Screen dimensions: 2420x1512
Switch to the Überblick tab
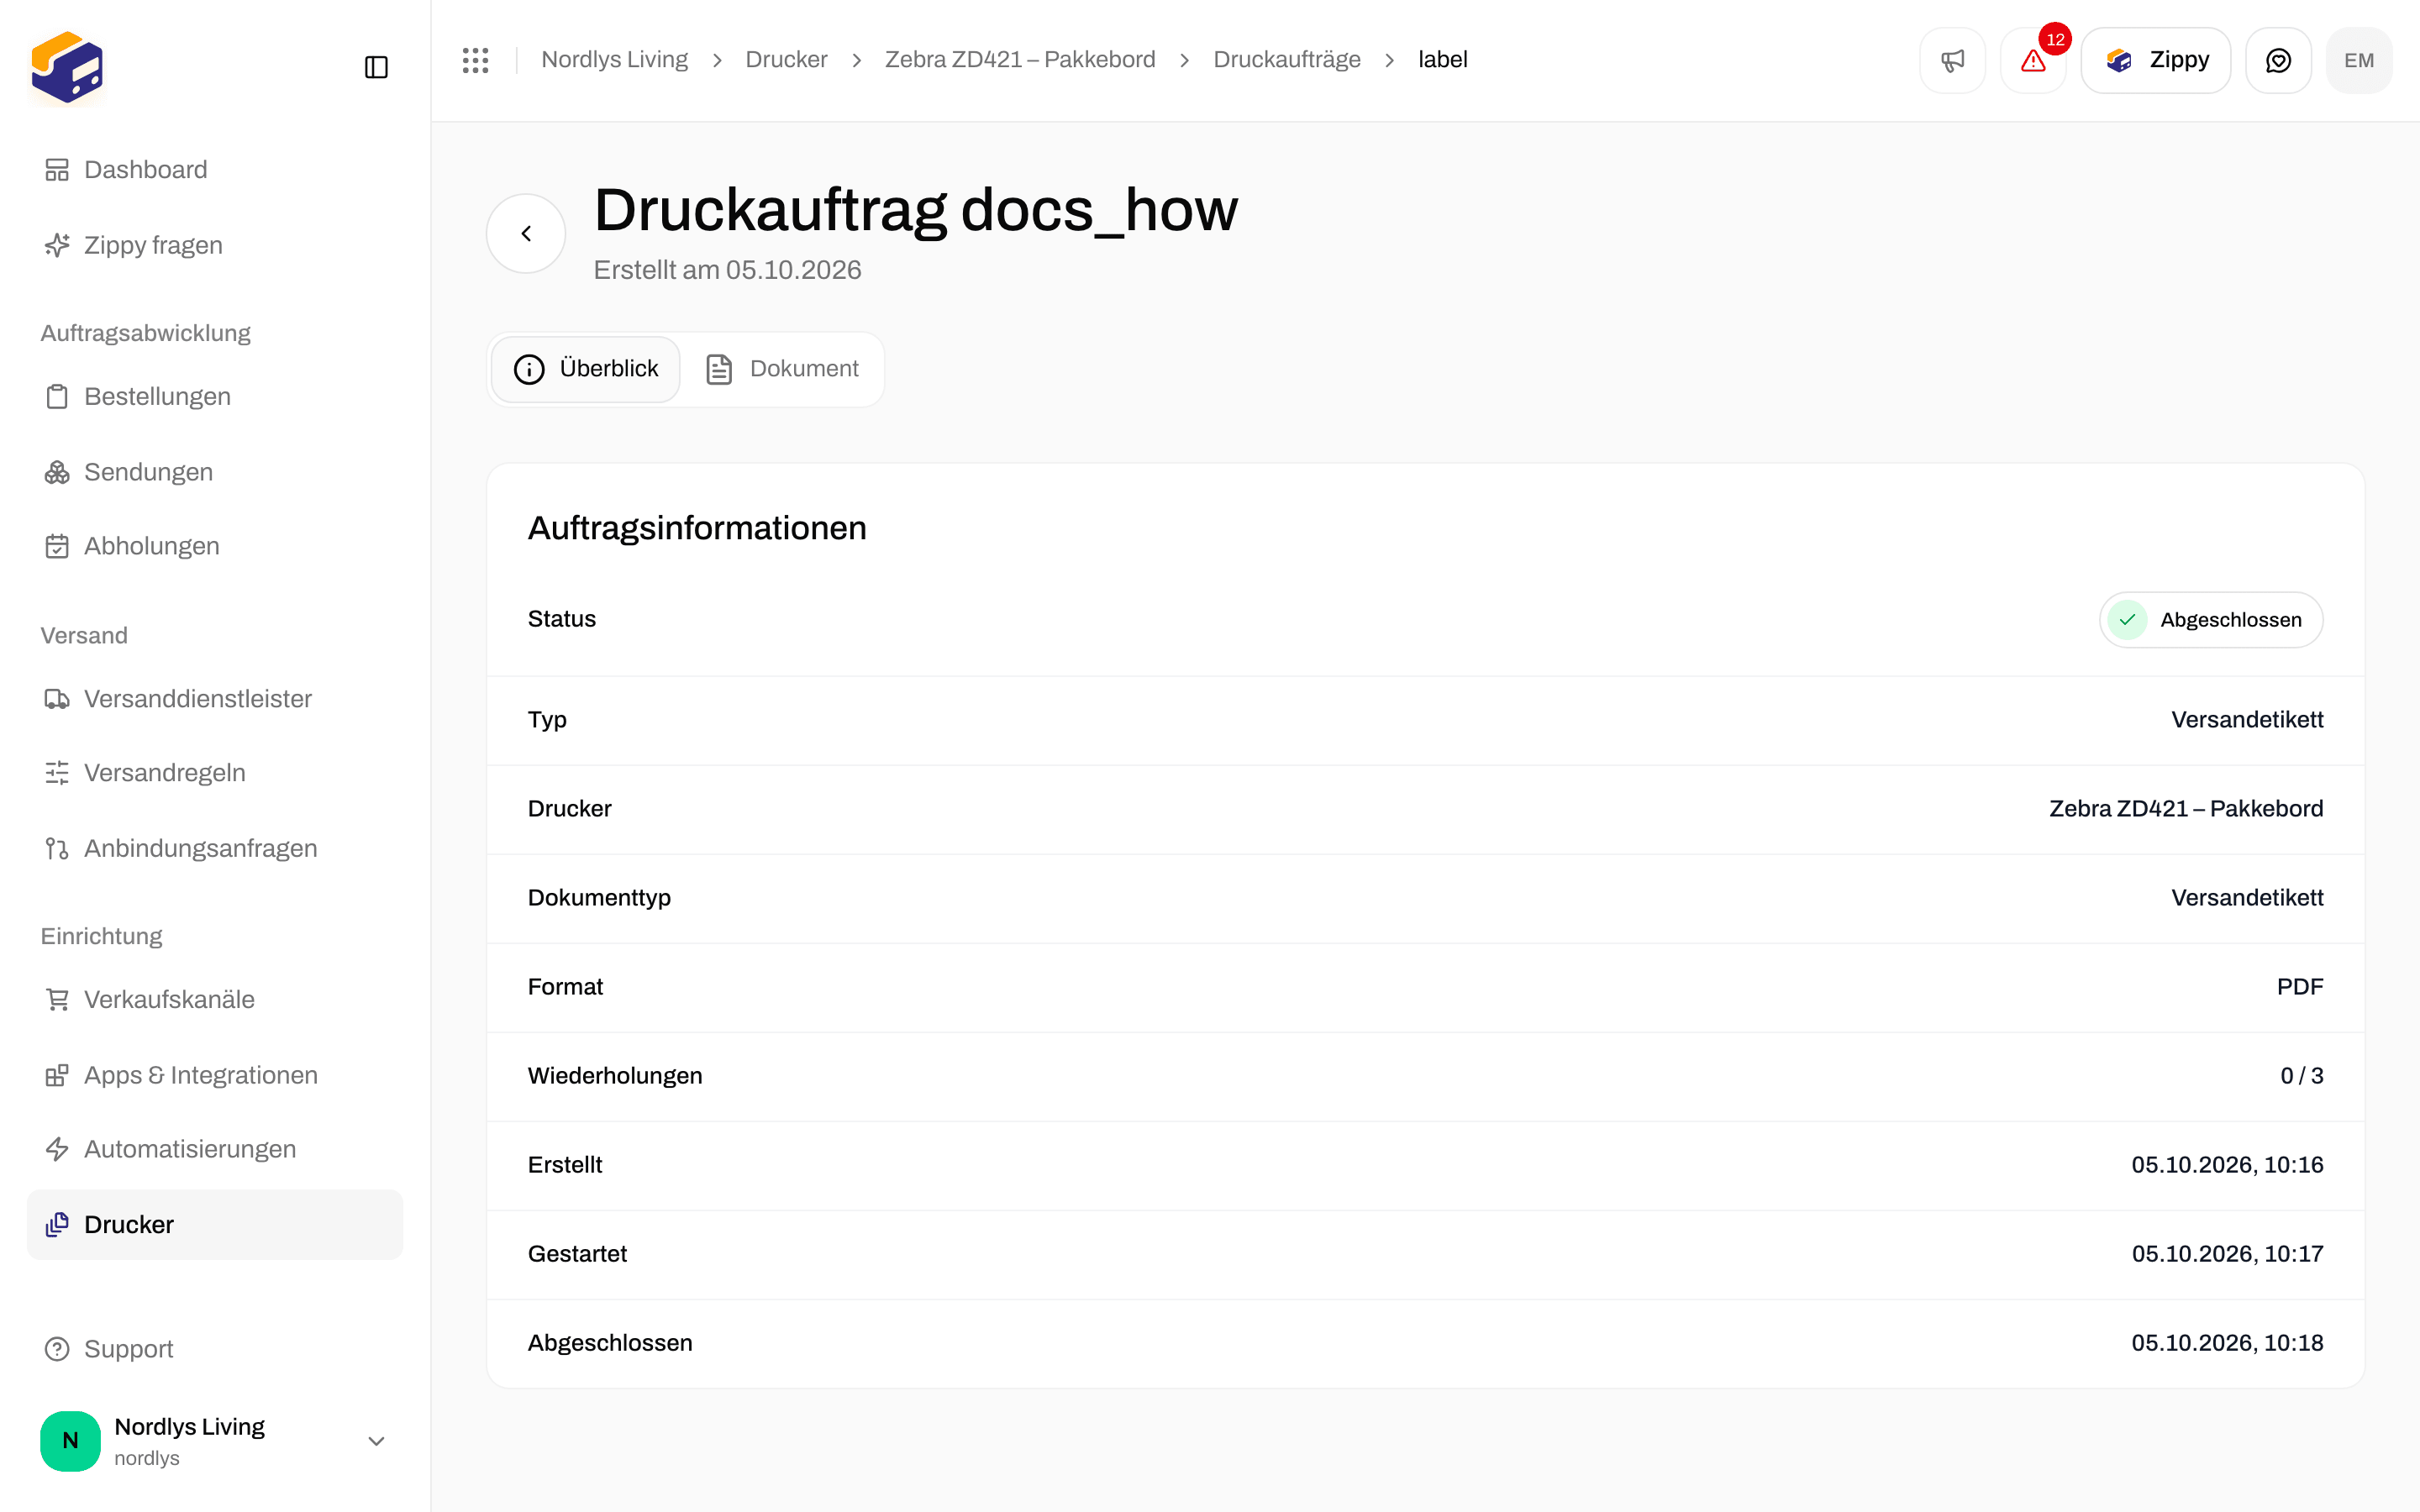coord(586,369)
